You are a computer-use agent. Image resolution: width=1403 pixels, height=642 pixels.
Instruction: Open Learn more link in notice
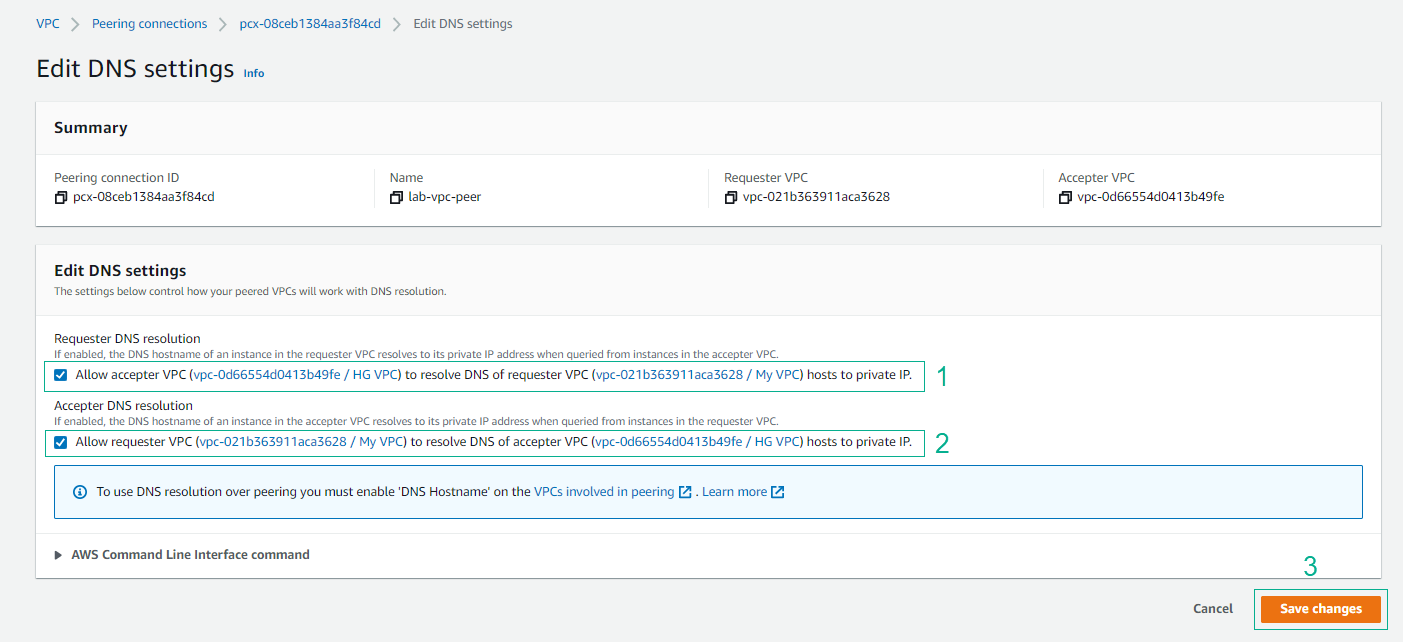click(x=734, y=492)
